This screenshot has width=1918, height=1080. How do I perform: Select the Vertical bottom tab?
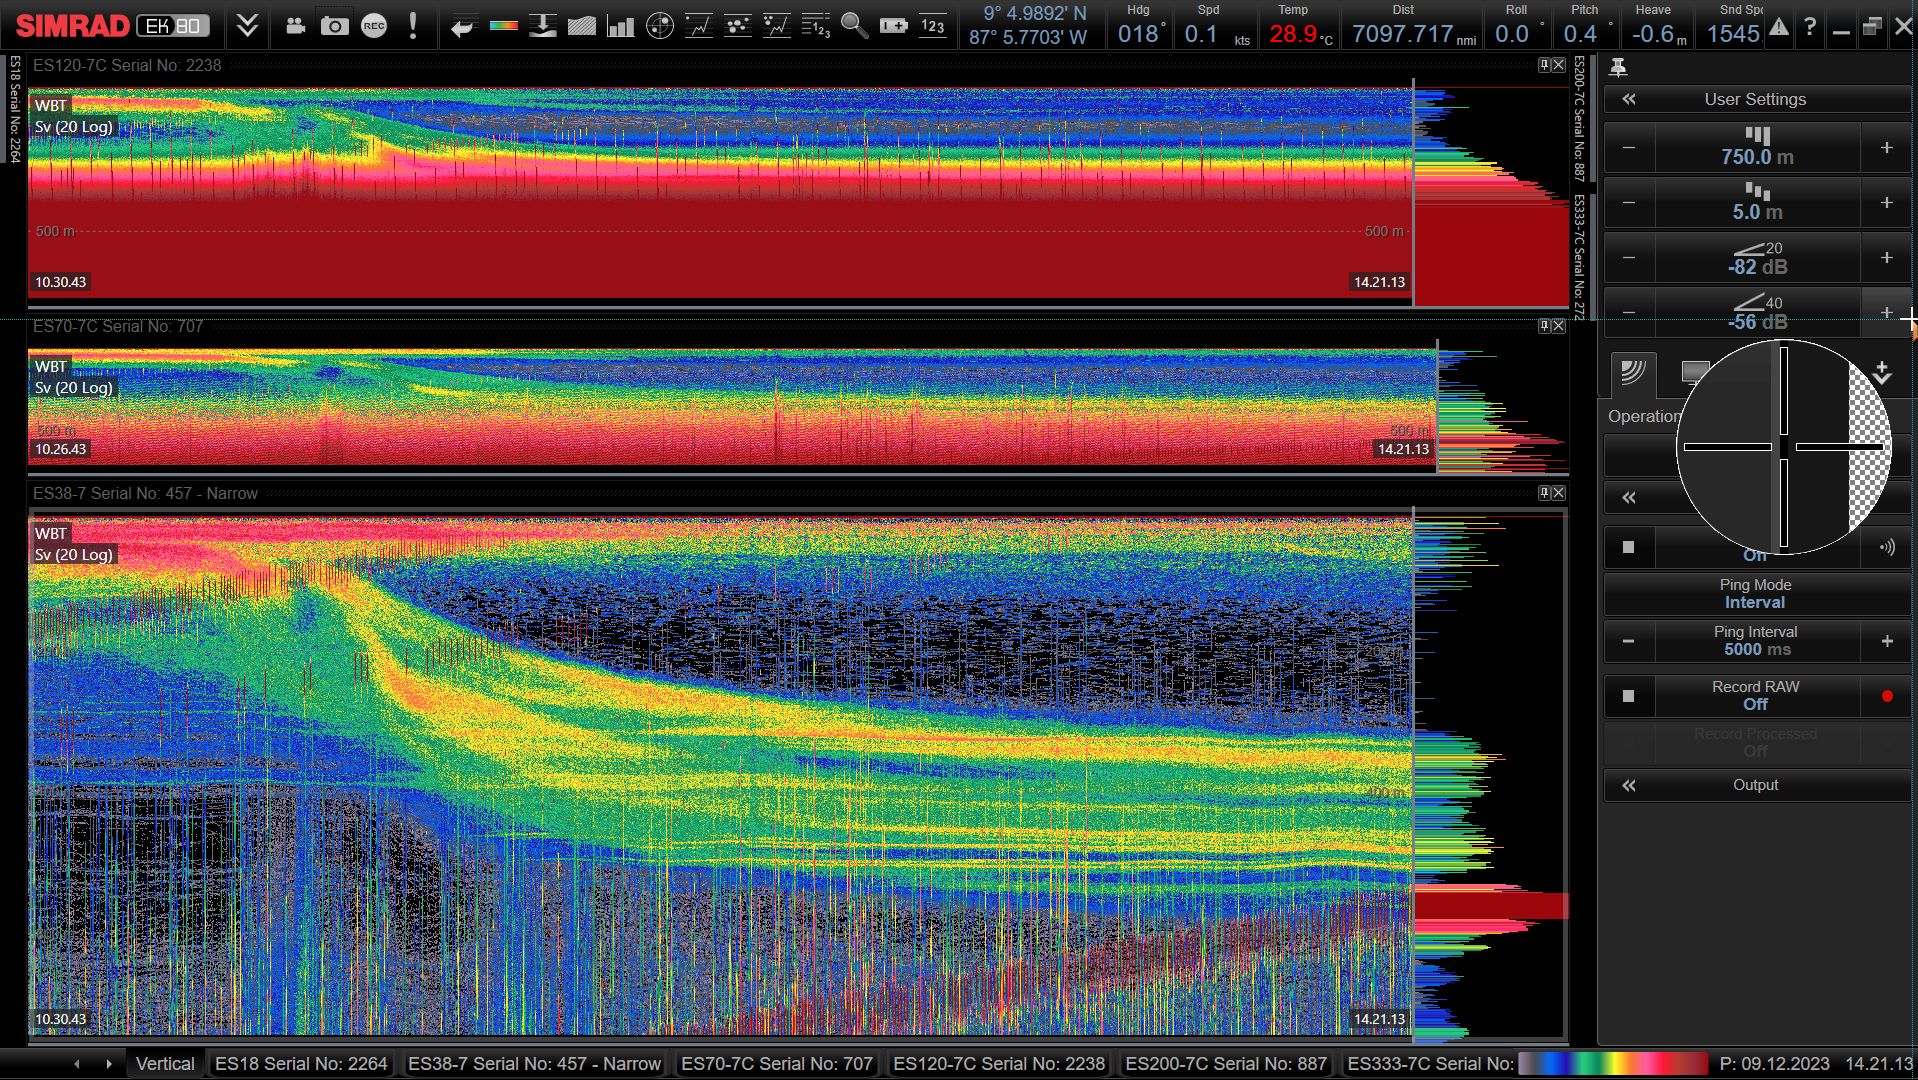165,1064
